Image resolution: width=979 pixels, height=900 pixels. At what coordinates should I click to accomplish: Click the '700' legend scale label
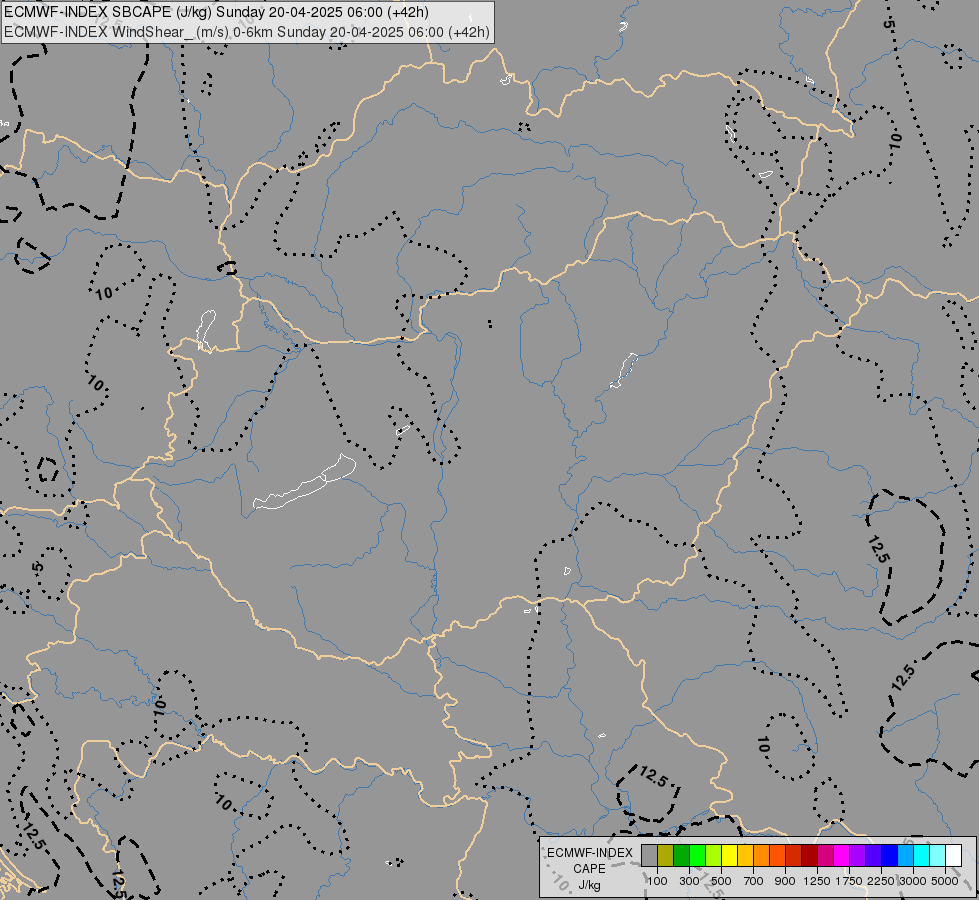coord(754,881)
